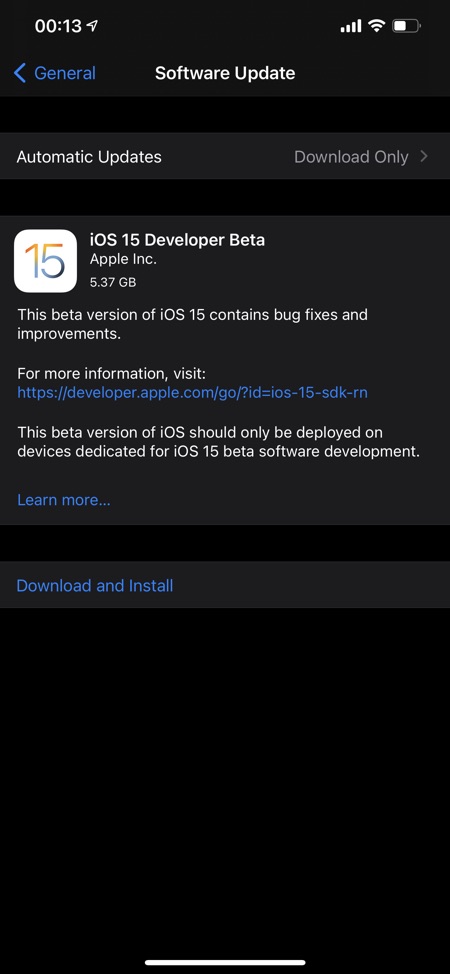Tap the 5.37 GB size label
This screenshot has height=974, width=450.
112,282
